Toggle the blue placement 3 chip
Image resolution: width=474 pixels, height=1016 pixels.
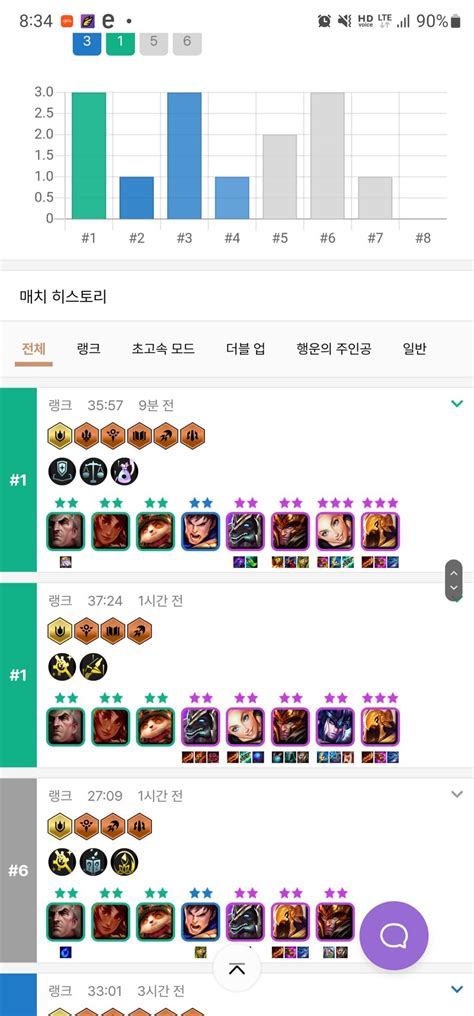click(87, 41)
